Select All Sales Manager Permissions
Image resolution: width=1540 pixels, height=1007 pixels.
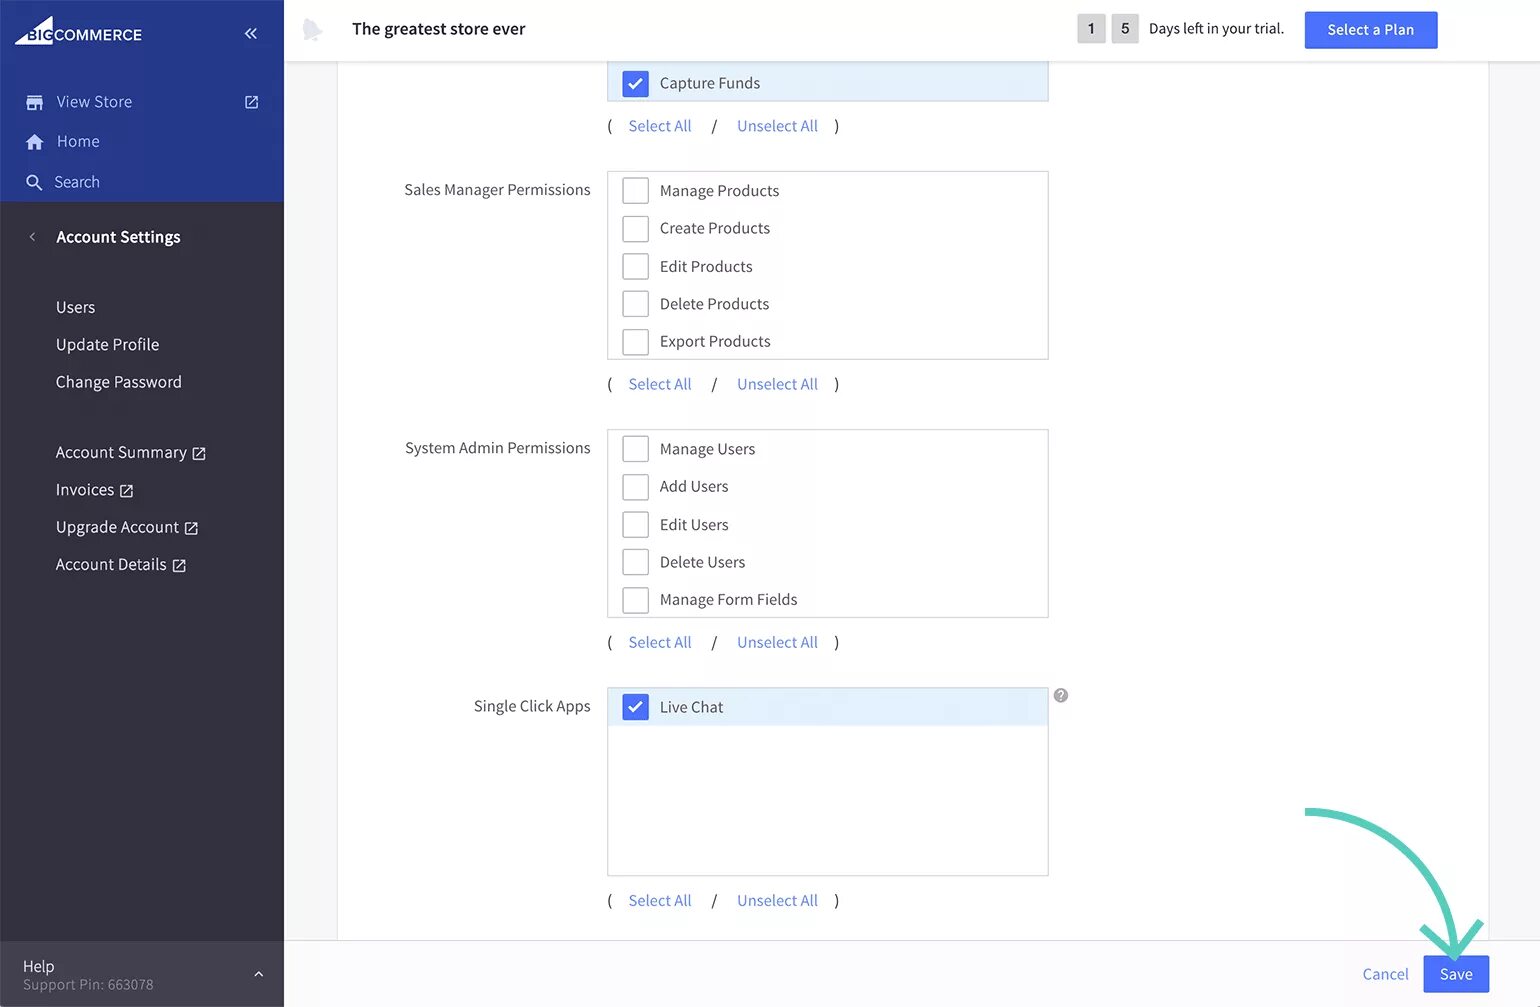tap(660, 384)
